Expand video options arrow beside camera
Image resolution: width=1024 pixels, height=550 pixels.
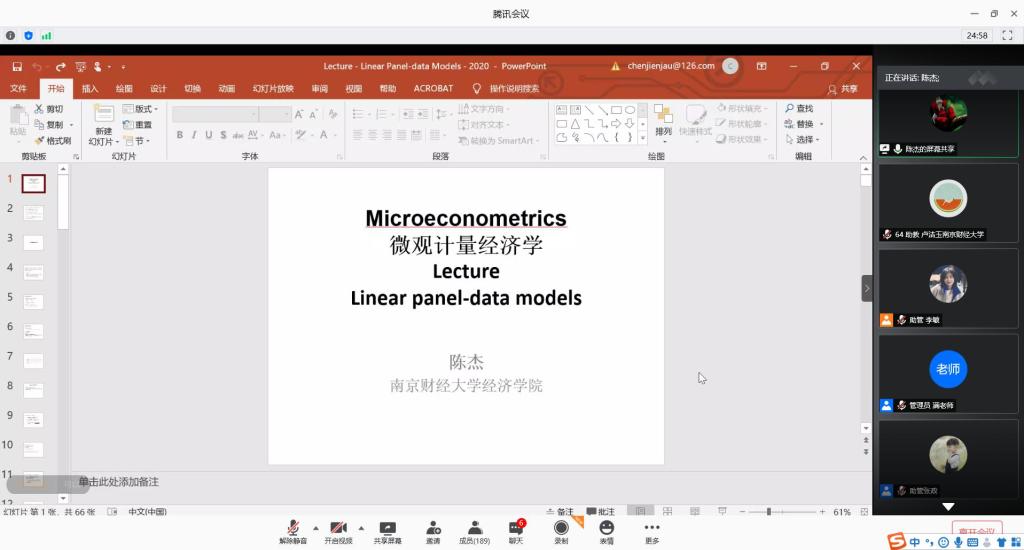pyautogui.click(x=361, y=528)
